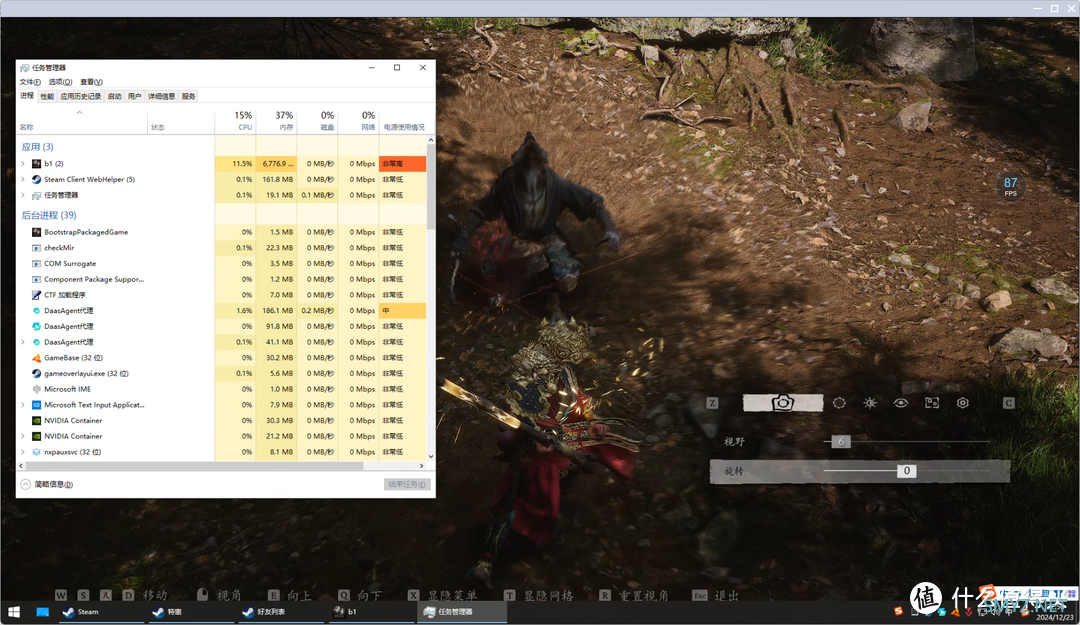
Task: Switch to the 性能 tab
Action: point(47,96)
